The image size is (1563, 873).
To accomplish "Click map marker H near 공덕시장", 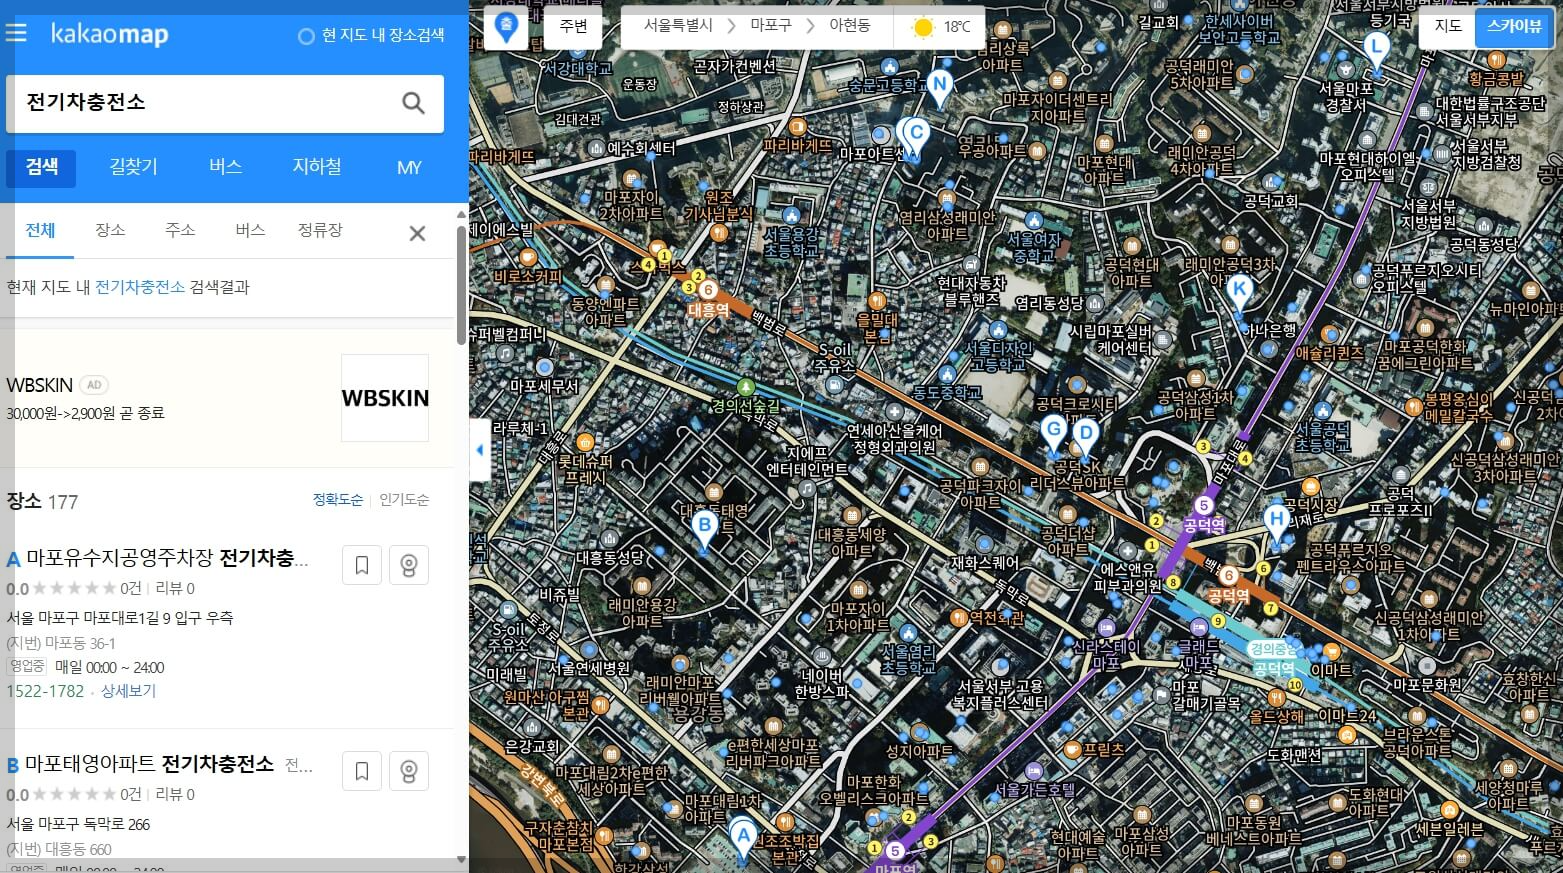I will tap(1275, 523).
